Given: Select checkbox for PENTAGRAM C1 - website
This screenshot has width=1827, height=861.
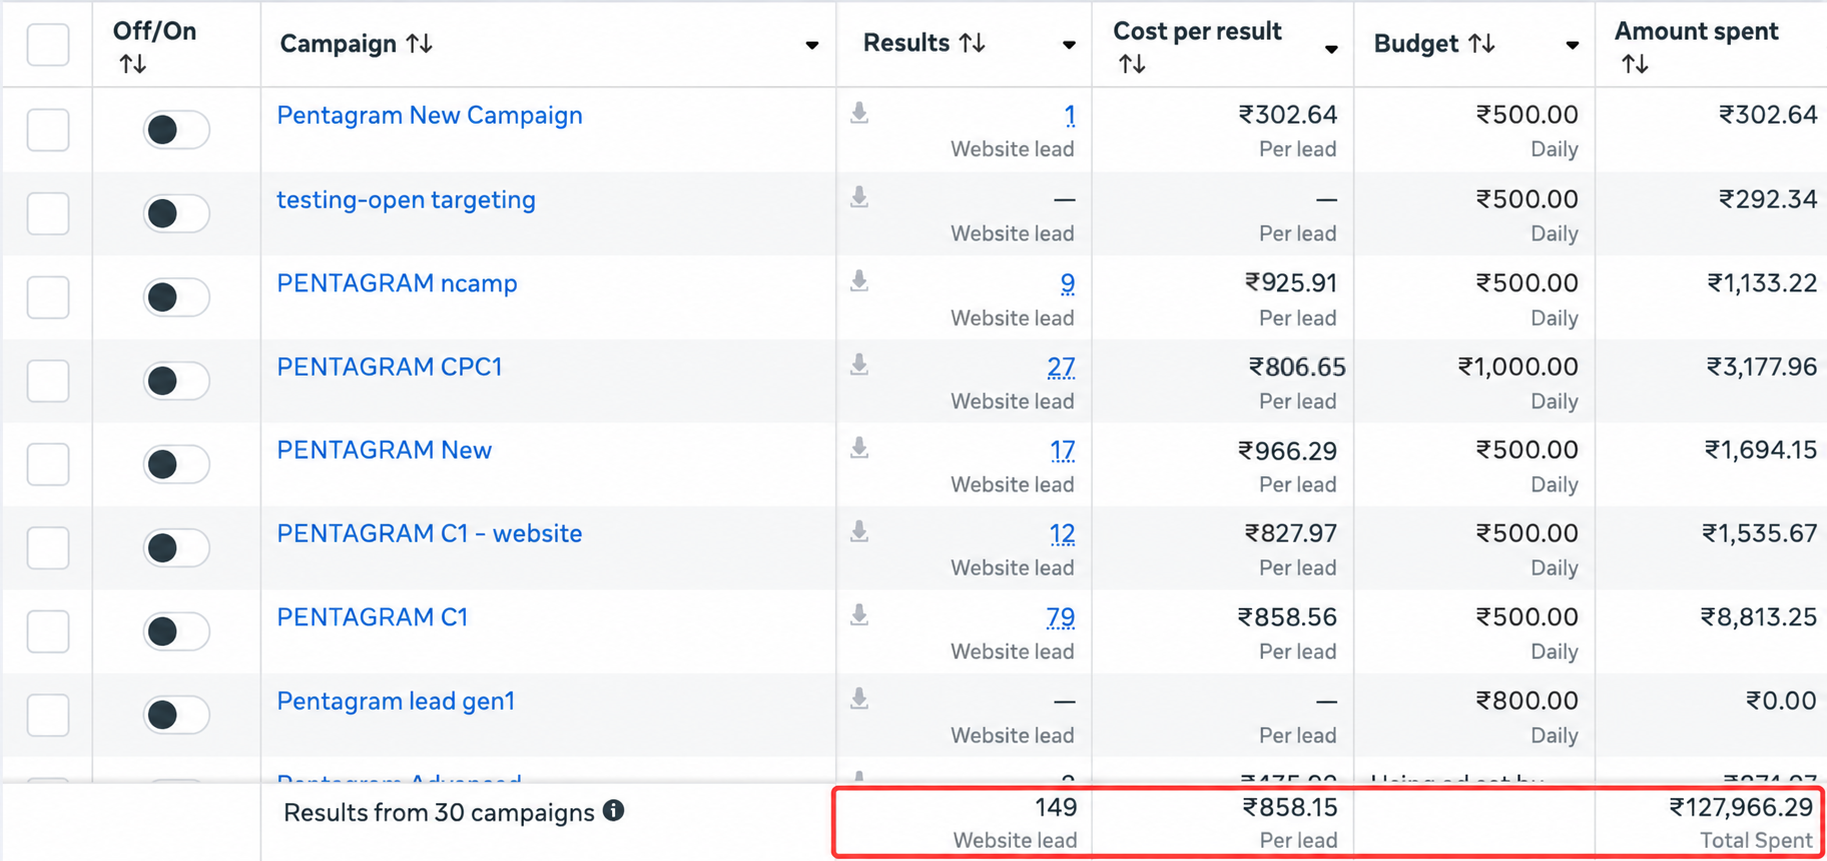Looking at the screenshot, I should pyautogui.click(x=48, y=548).
